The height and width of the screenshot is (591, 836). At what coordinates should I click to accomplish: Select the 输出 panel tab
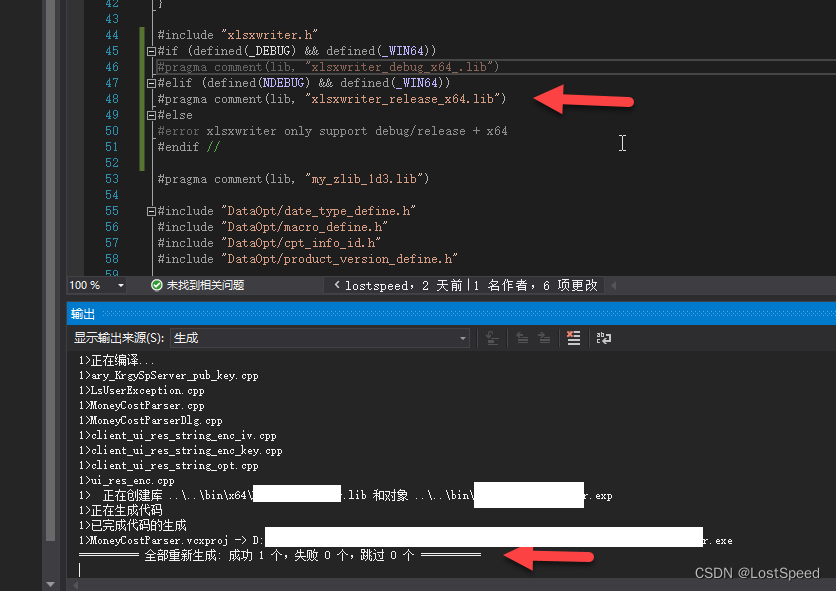point(84,312)
